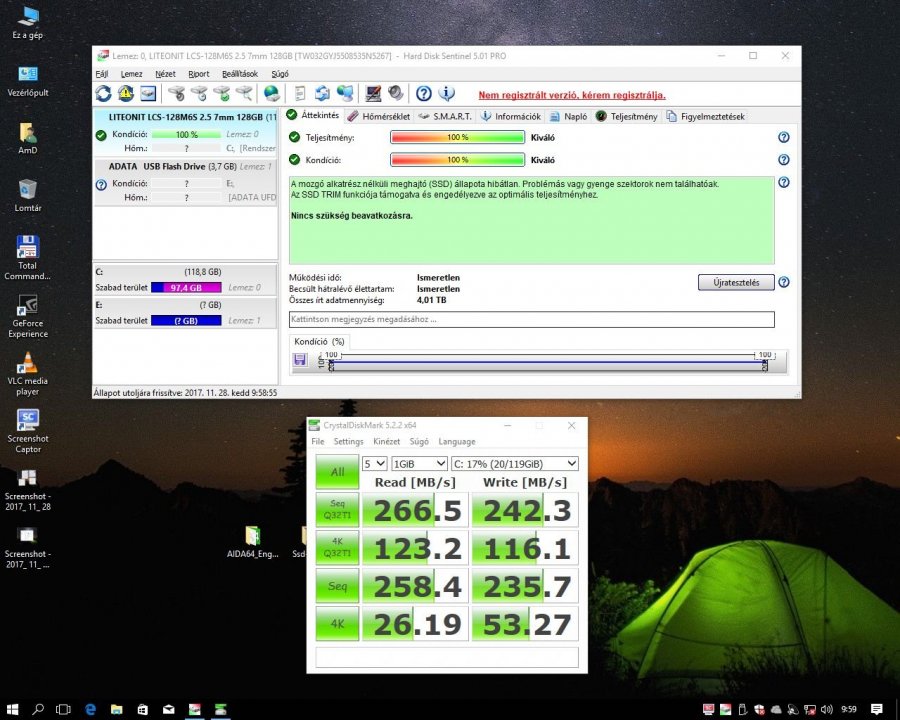Click the Windows Start button
Viewport: 900px width, 720px height.
tap(13, 709)
